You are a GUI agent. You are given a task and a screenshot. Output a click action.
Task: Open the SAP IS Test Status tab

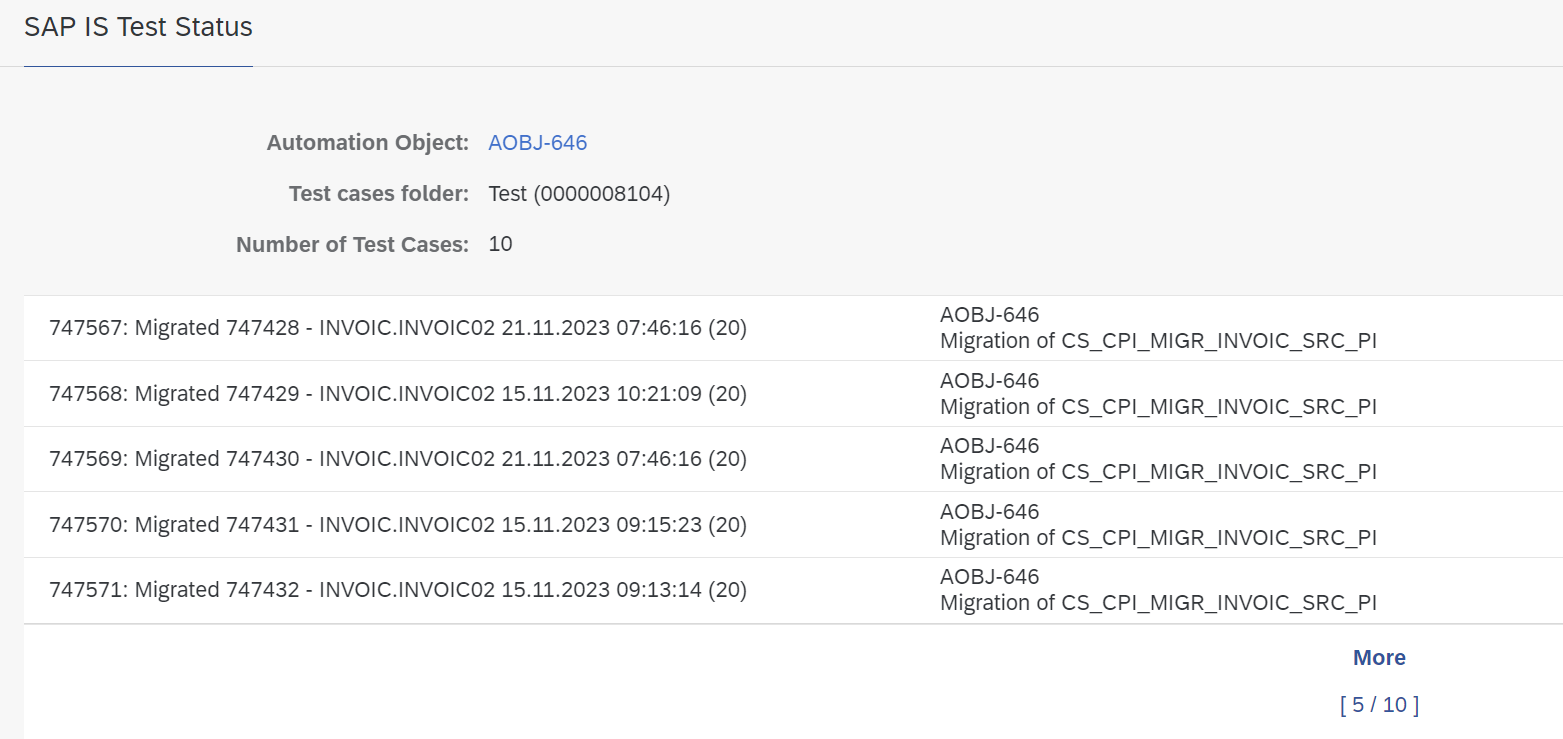(x=138, y=27)
